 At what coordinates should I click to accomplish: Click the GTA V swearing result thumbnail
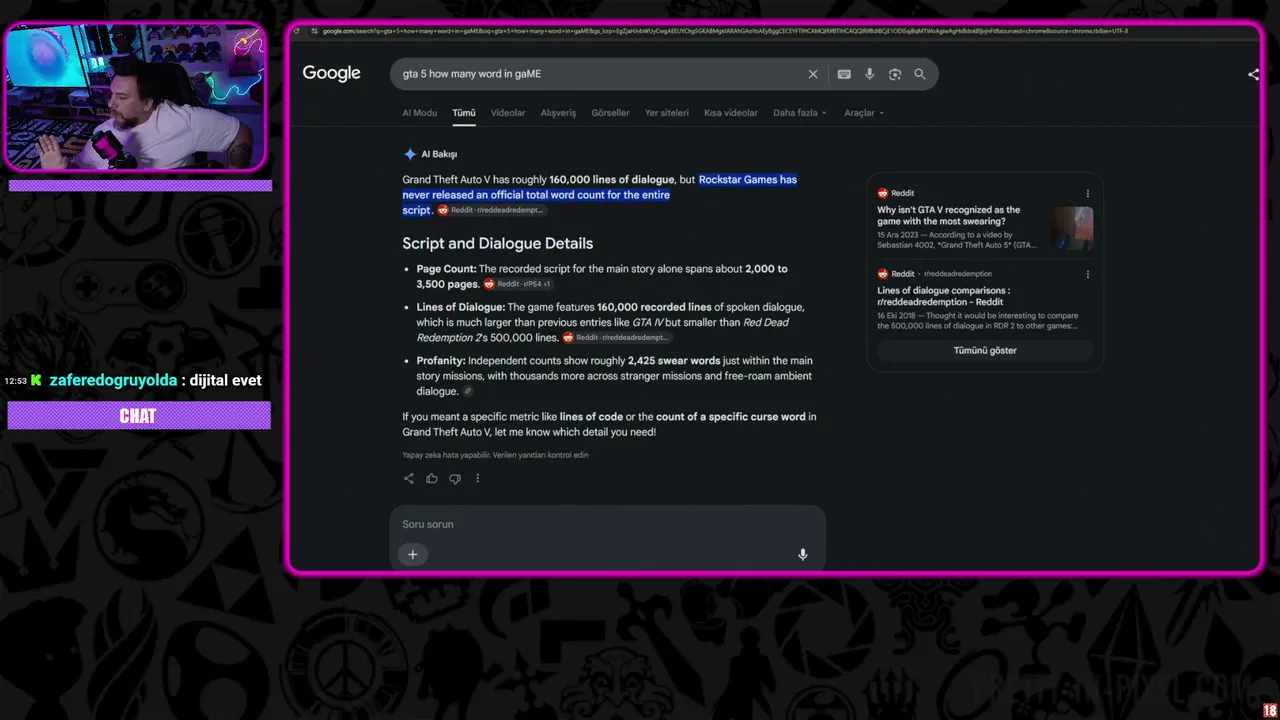click(1071, 228)
